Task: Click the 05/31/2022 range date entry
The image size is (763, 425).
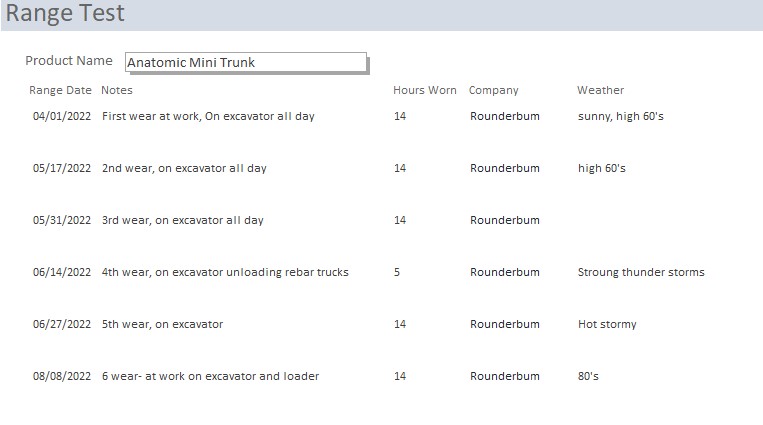Action: pyautogui.click(x=62, y=220)
